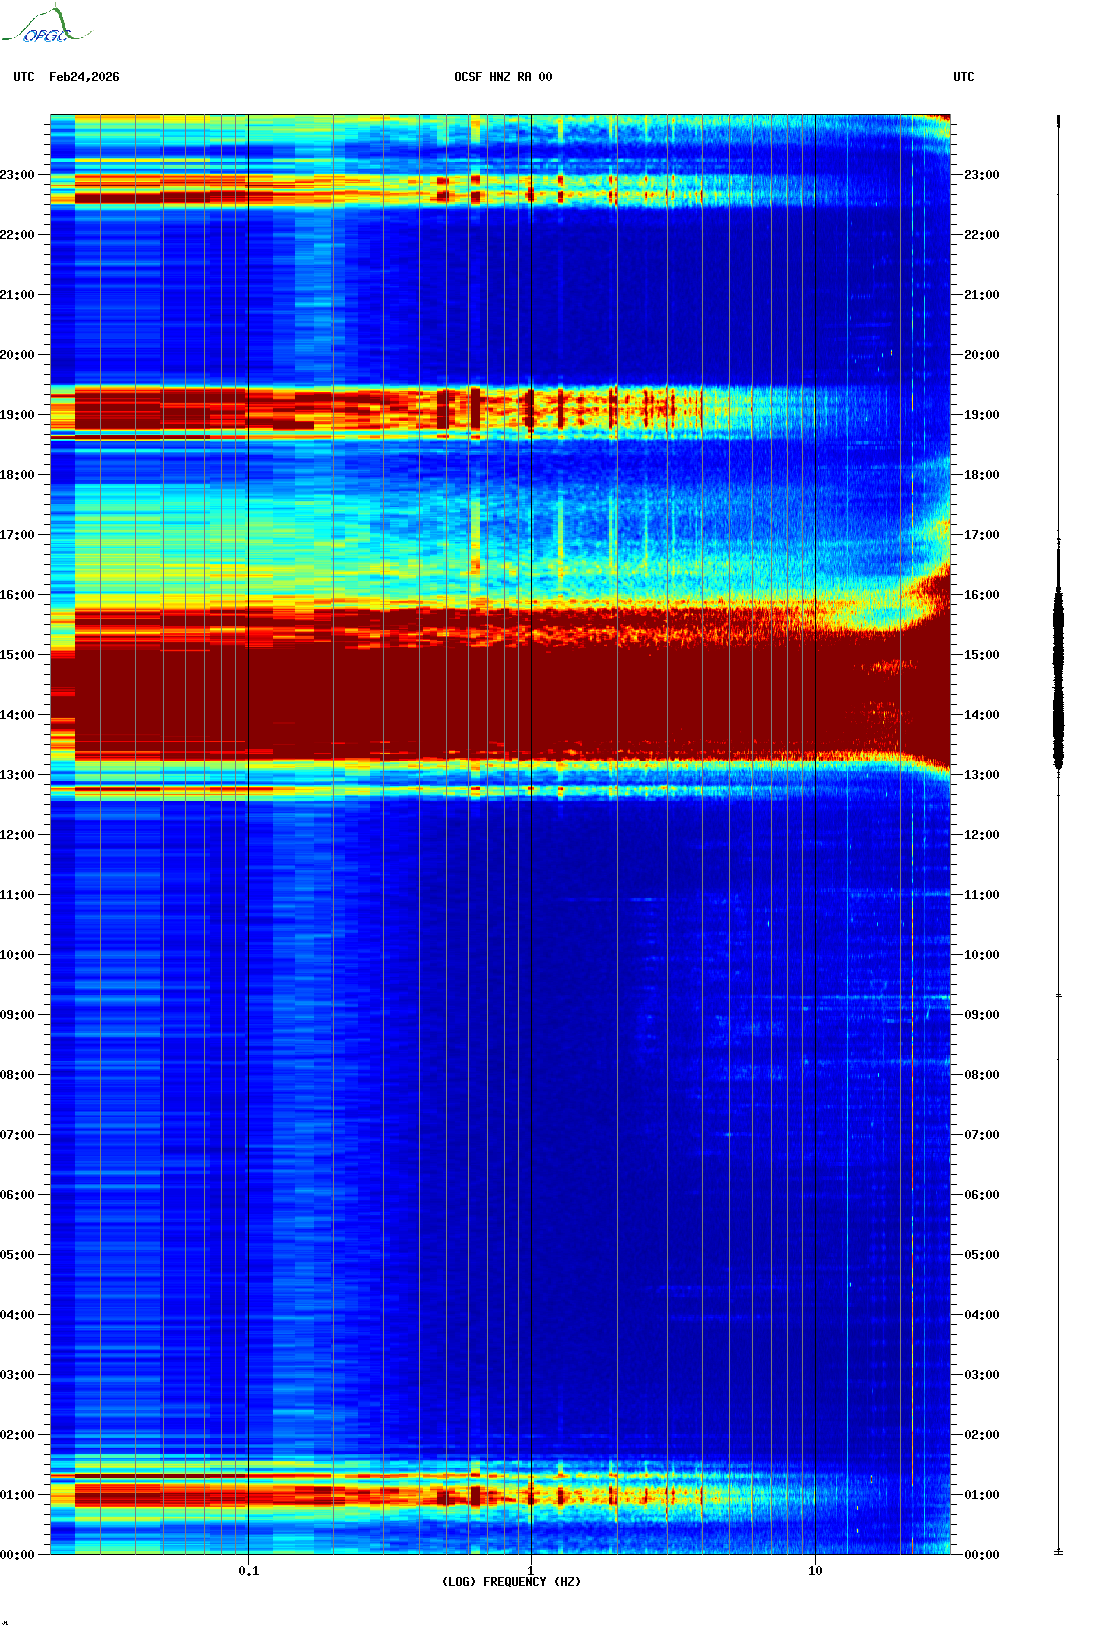Image resolution: width=1102 pixels, height=1634 pixels.
Task: Select the station title OCSF HNZ RA 00
Action: point(503,77)
